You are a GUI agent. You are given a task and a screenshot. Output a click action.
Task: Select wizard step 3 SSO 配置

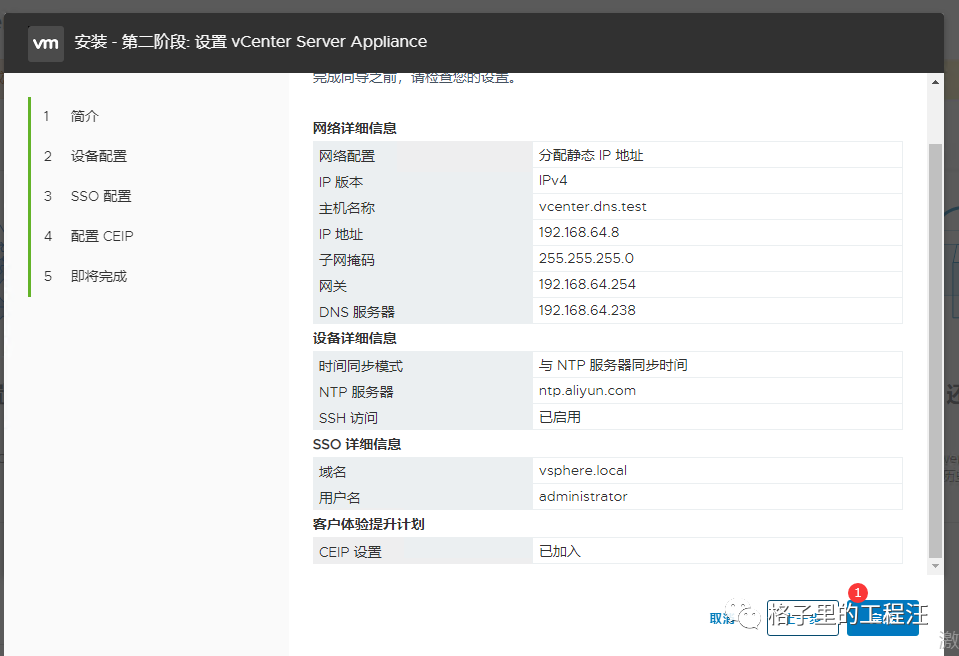[101, 196]
